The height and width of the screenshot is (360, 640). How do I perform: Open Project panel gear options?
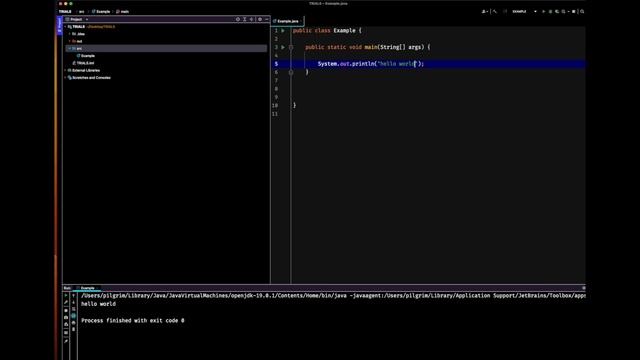260,19
